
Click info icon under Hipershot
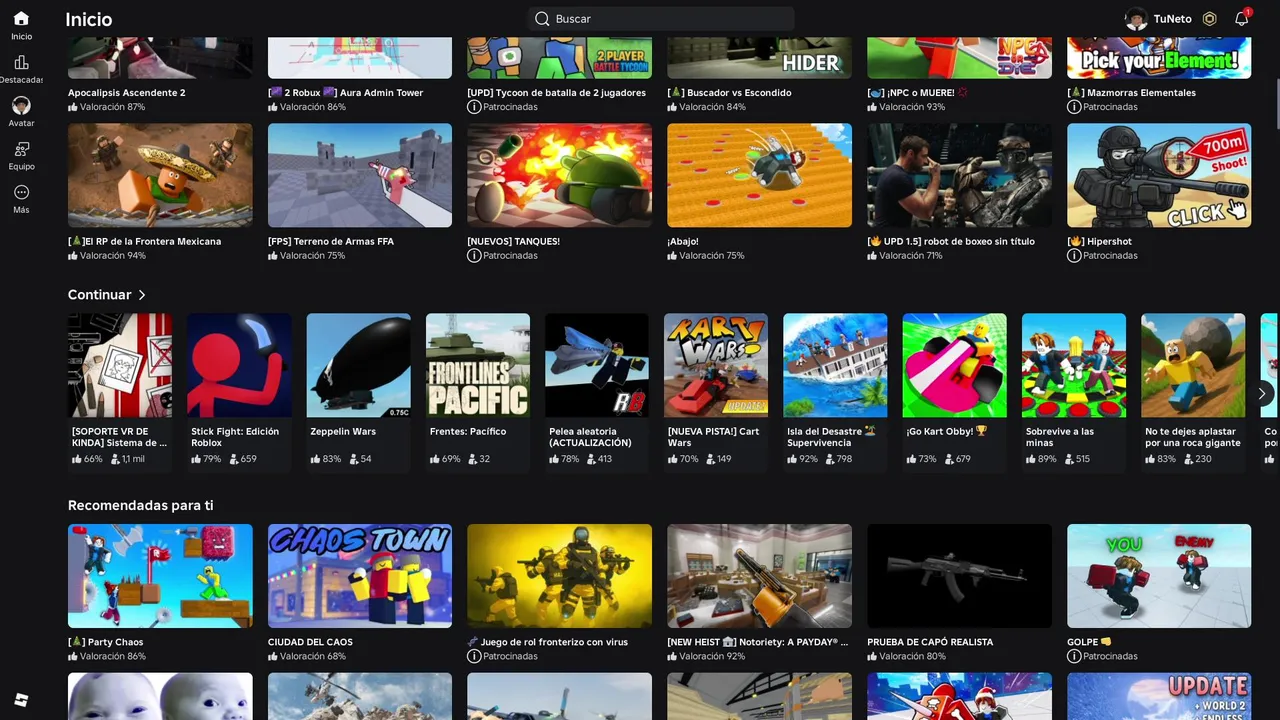1074,256
